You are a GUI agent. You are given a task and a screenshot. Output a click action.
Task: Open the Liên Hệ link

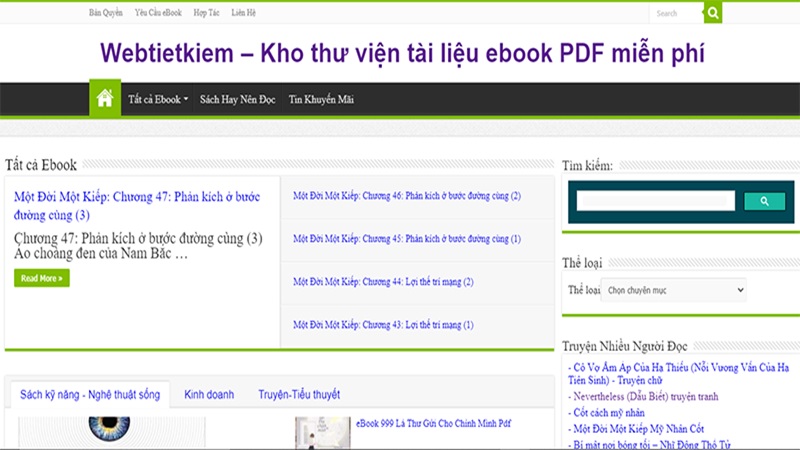click(243, 13)
